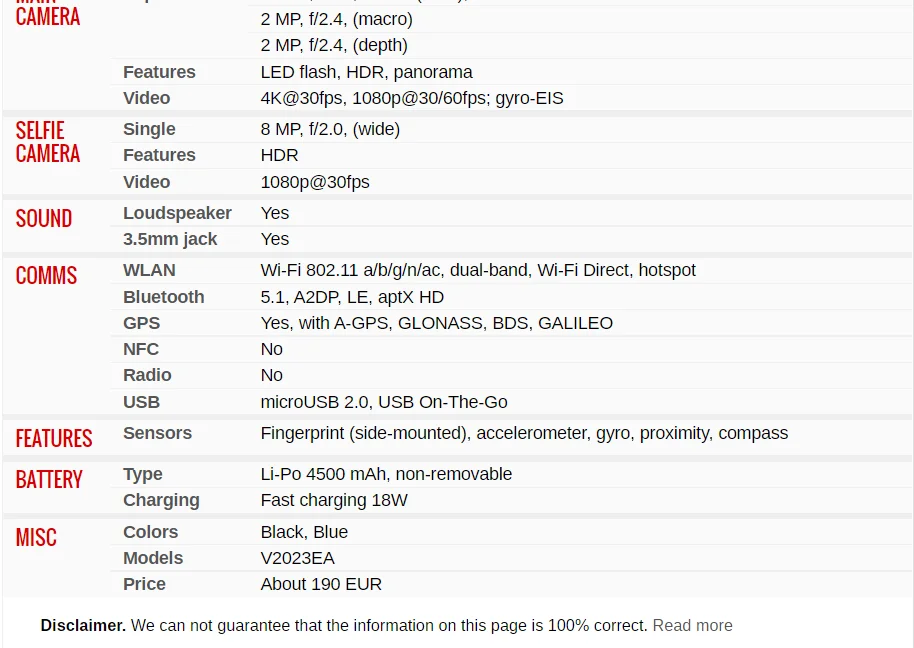Click the Read more disclaimer link

pyautogui.click(x=692, y=625)
